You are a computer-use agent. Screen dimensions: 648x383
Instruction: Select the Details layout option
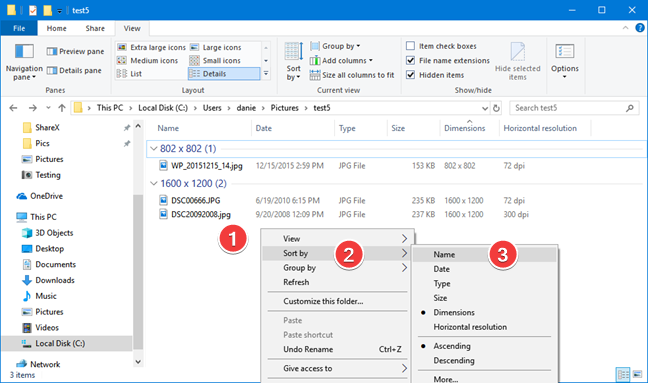(224, 74)
